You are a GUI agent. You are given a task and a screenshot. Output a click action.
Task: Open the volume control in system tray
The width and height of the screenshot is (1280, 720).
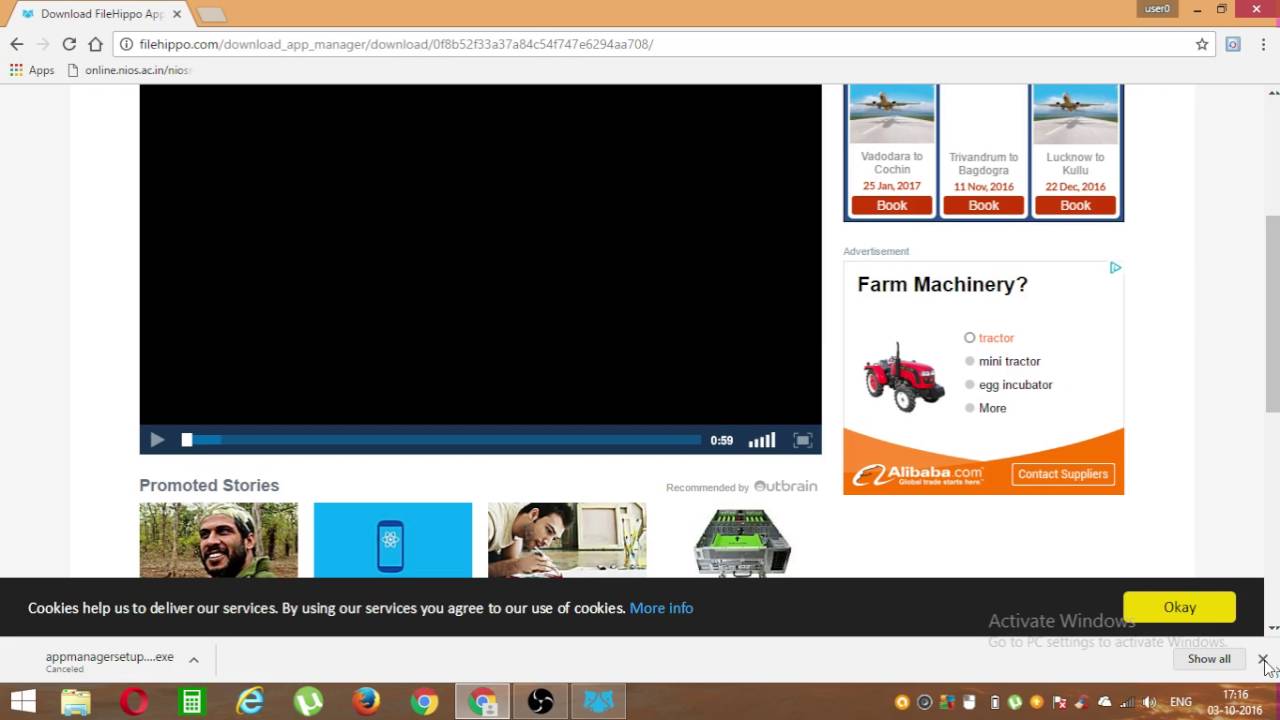click(1149, 702)
